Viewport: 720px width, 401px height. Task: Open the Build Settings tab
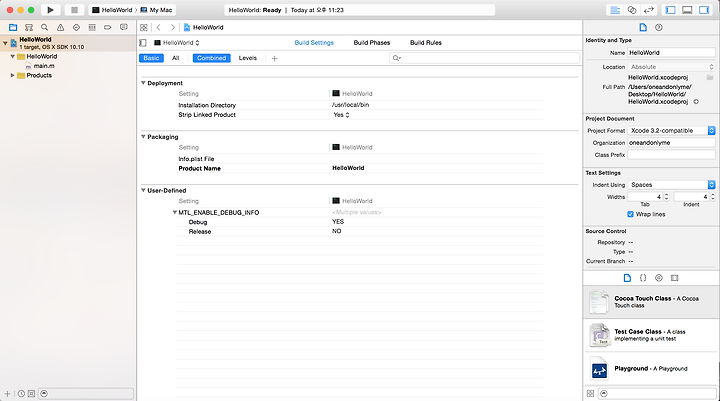point(314,43)
